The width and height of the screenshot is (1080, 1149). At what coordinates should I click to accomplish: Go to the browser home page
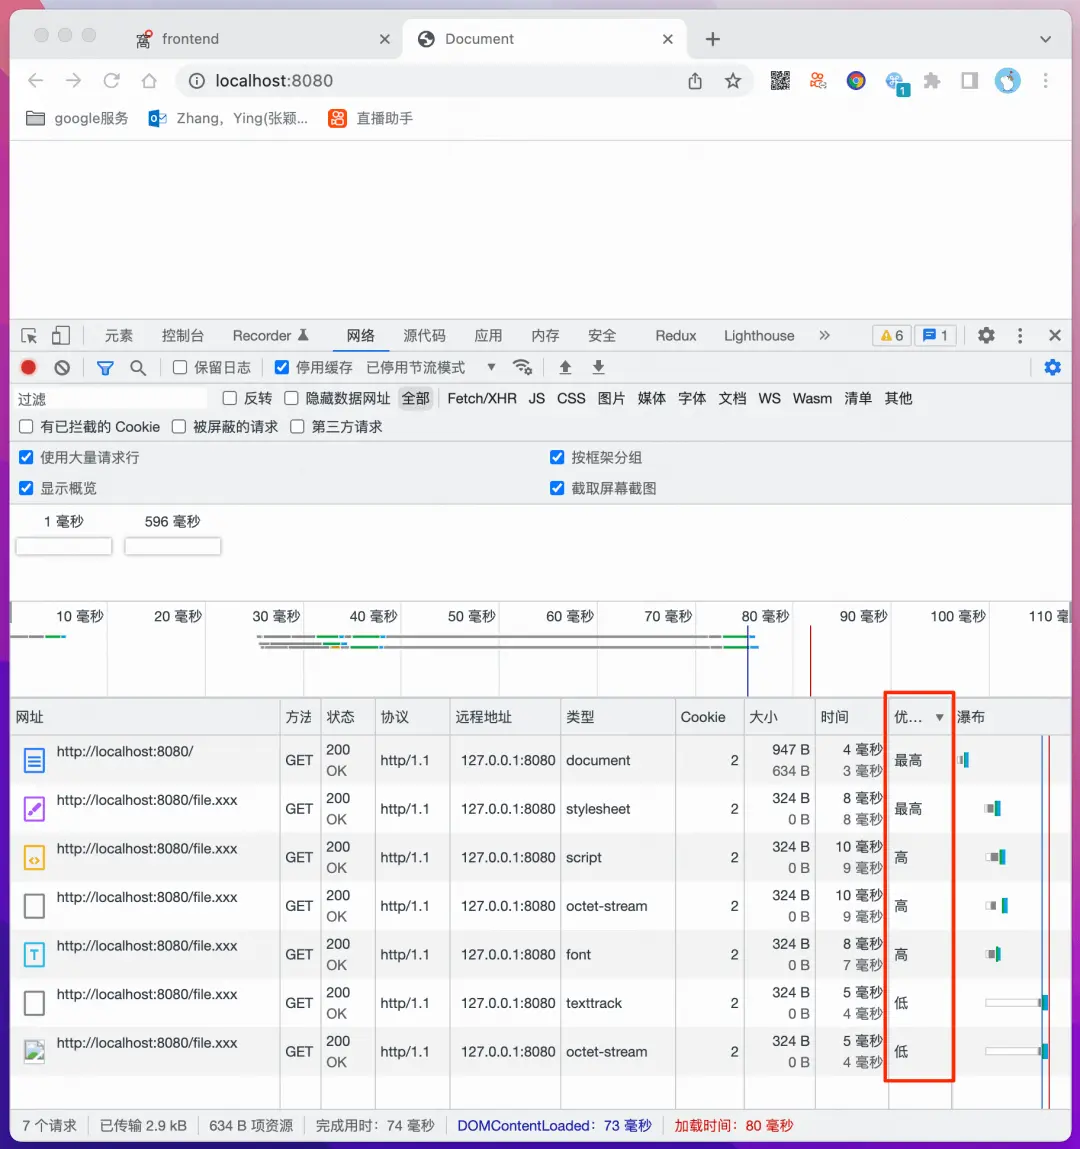(x=149, y=81)
